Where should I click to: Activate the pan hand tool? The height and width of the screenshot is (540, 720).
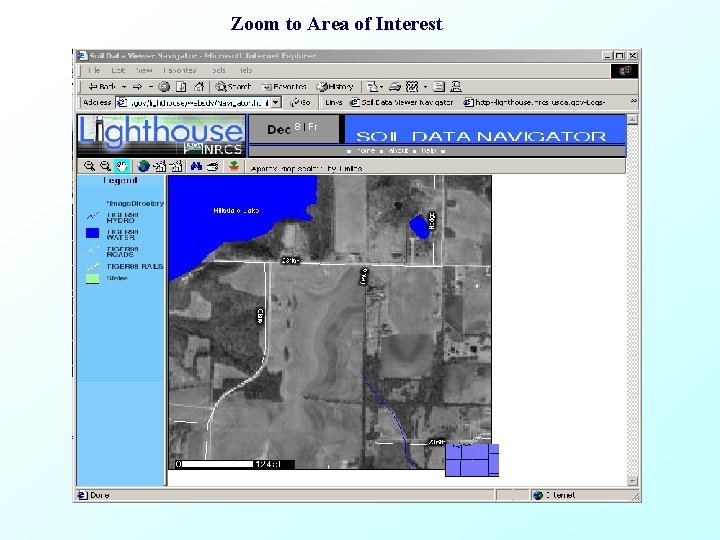(x=122, y=166)
